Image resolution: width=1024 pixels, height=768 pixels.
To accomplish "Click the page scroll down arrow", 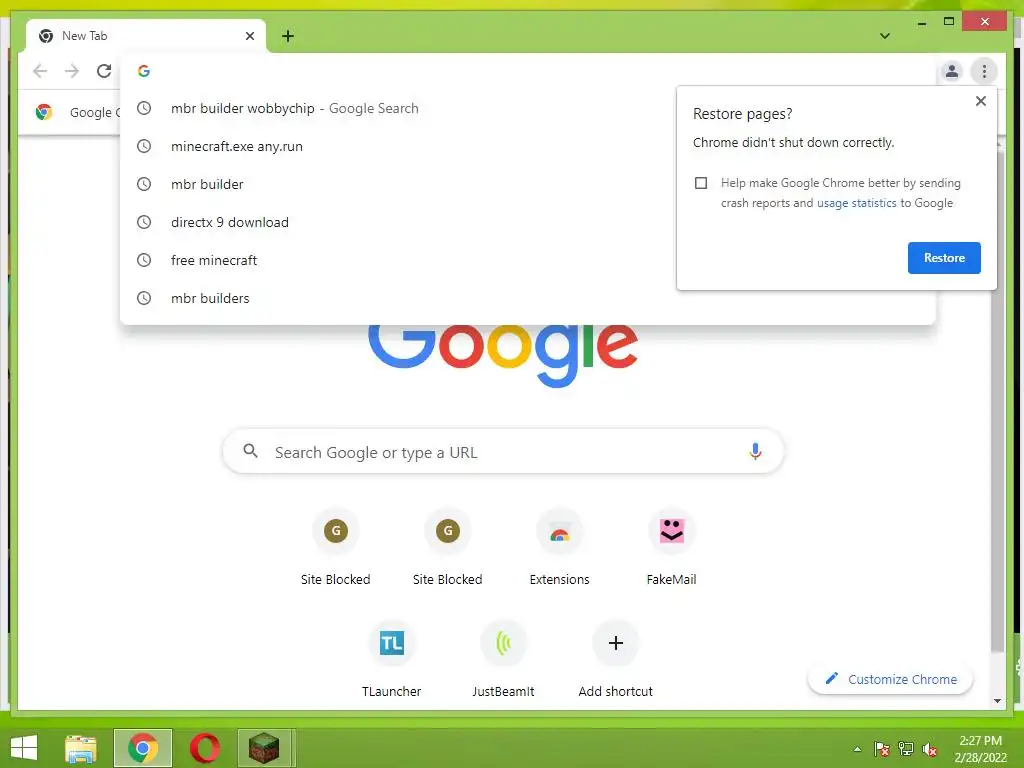I will (997, 701).
